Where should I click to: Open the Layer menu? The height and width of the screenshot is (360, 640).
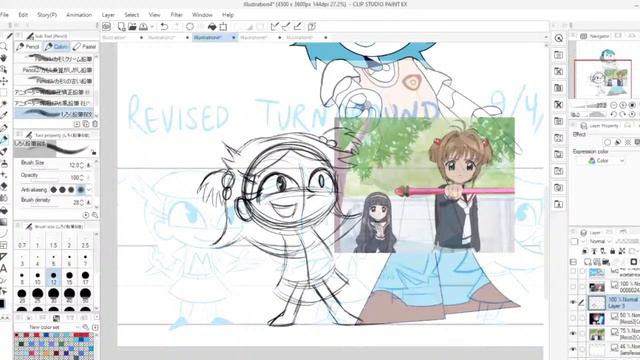[x=108, y=15]
